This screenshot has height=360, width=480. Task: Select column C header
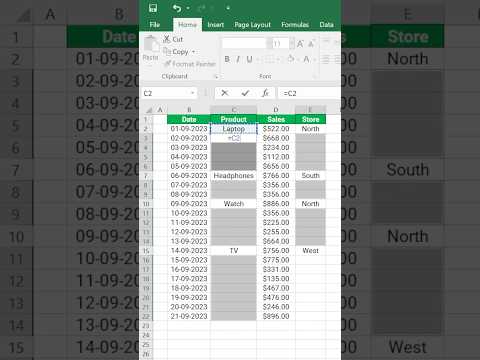click(234, 110)
